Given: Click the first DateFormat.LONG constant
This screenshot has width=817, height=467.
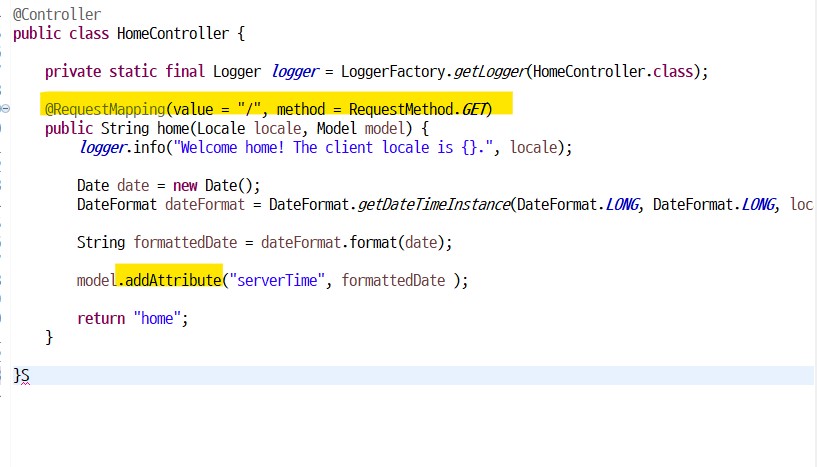Looking at the screenshot, I should pyautogui.click(x=578, y=204).
